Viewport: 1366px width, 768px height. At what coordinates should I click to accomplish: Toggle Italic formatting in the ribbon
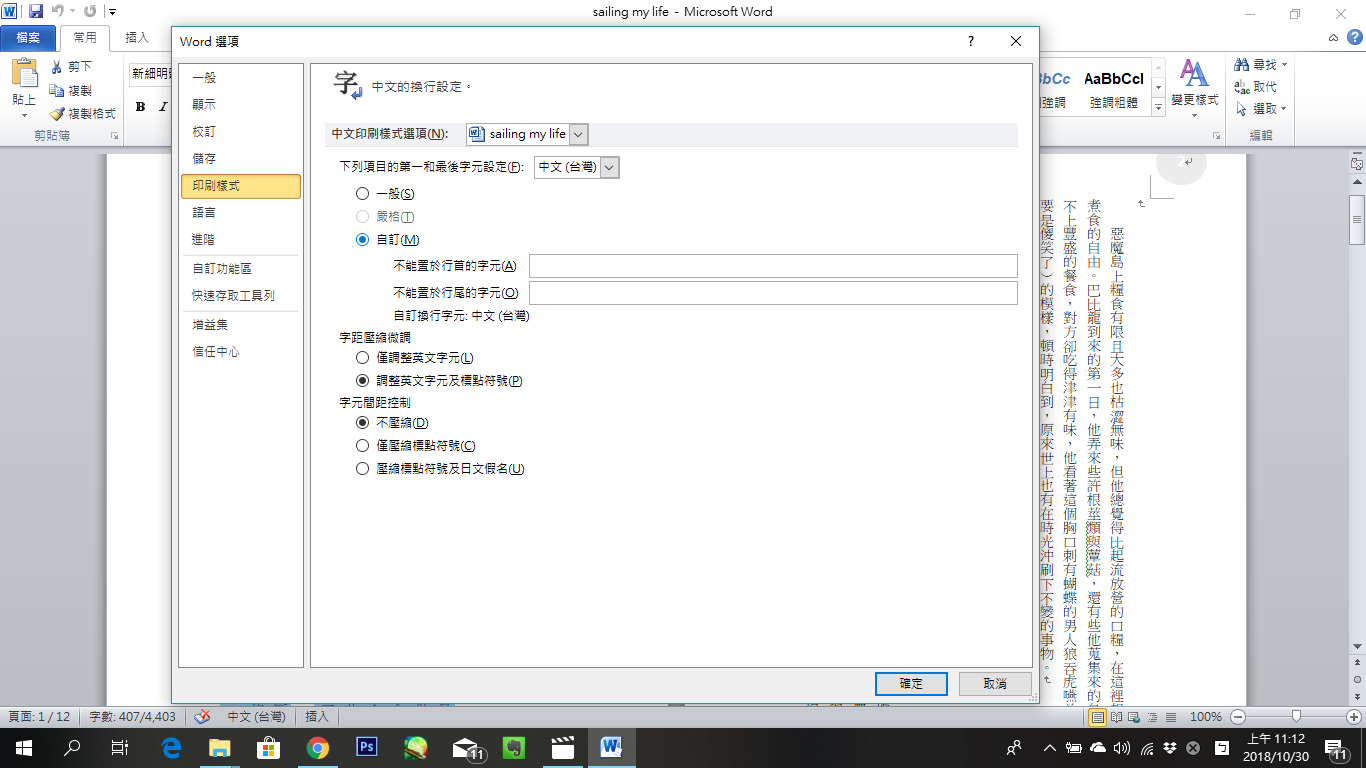pos(163,107)
